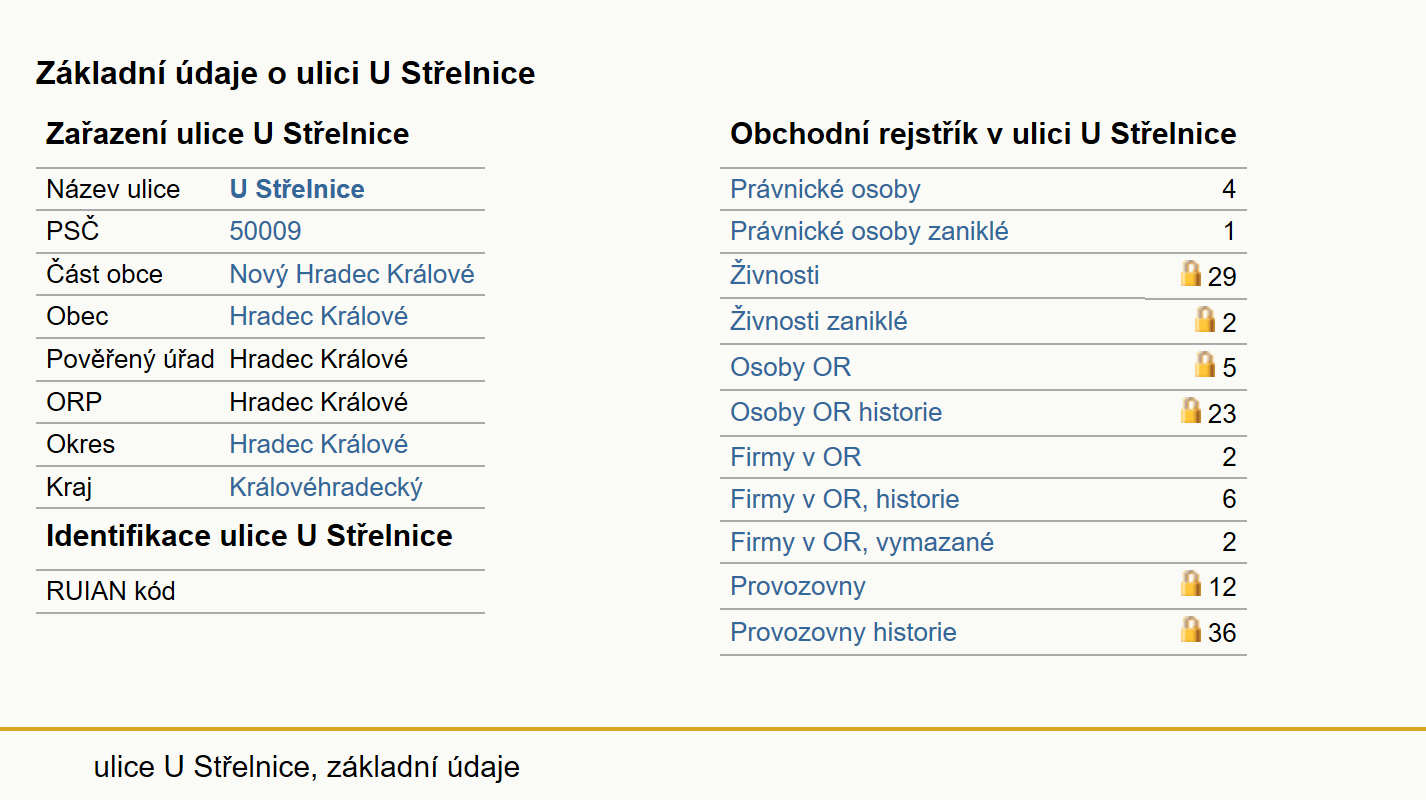Open the Královéhradecký region link
This screenshot has width=1426, height=800.
coord(326,488)
